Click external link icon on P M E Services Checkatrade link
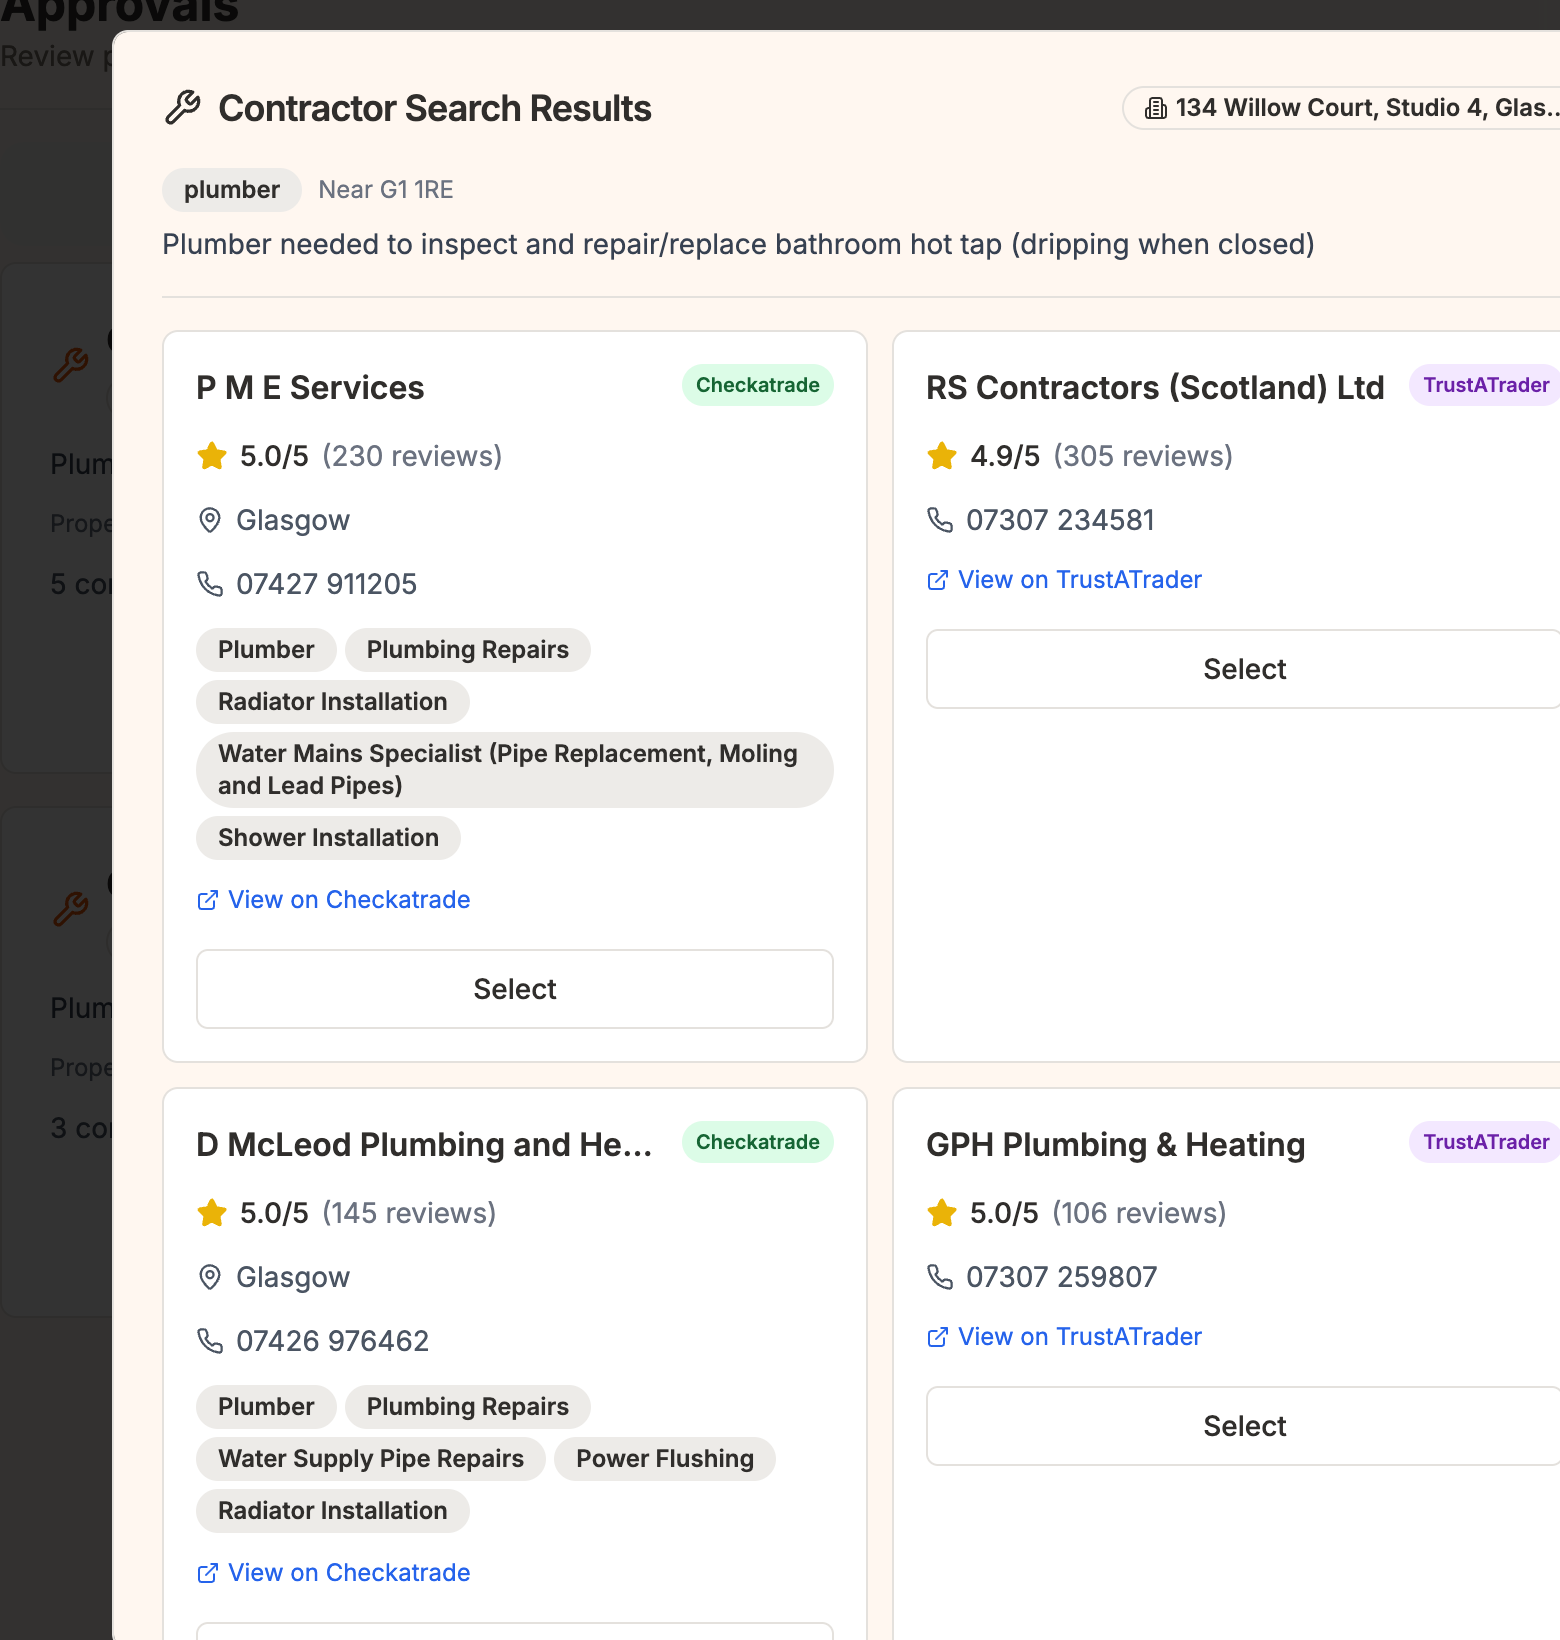This screenshot has width=1560, height=1640. [207, 900]
